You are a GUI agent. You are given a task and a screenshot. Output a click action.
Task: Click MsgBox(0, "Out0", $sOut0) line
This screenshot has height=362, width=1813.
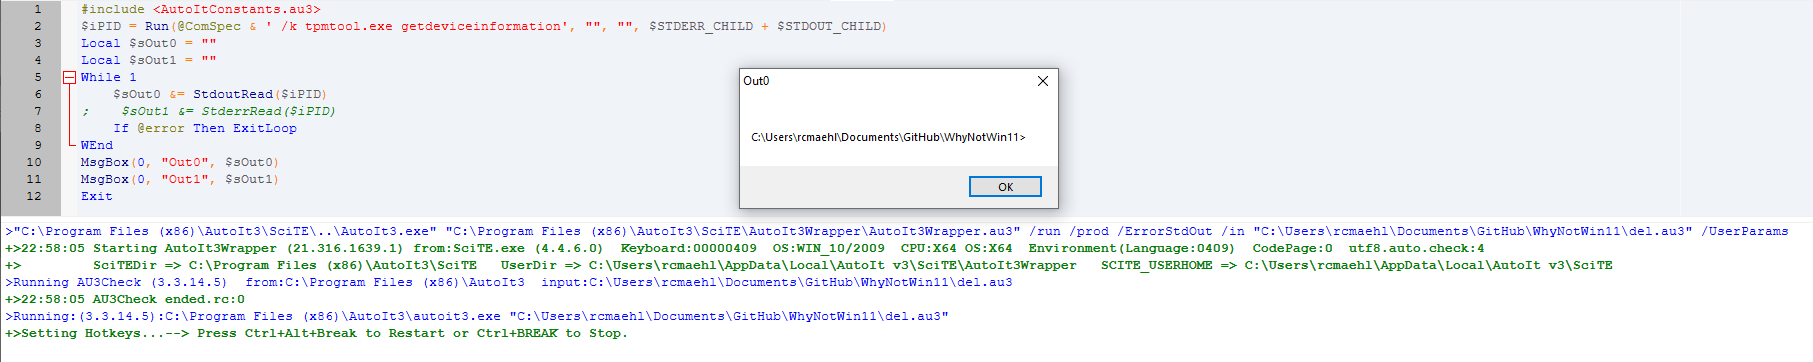[180, 162]
